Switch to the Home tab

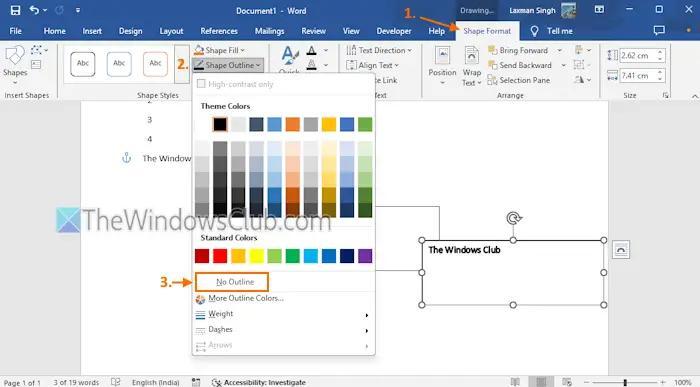pos(54,31)
